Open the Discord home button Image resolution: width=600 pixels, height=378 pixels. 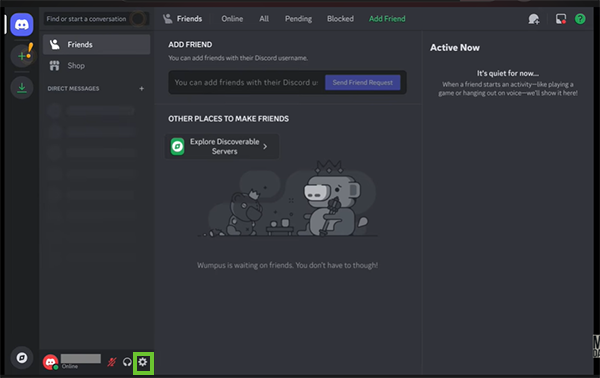click(22, 24)
